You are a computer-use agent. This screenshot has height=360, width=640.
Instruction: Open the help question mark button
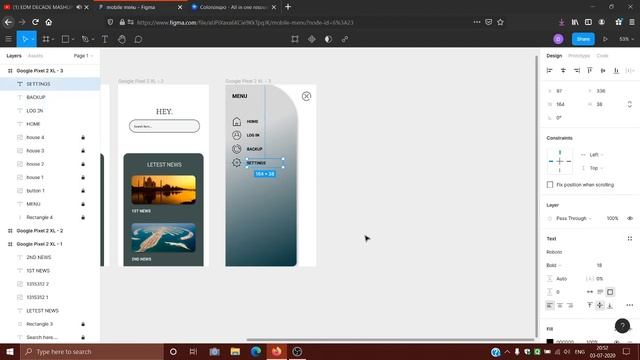(622, 326)
